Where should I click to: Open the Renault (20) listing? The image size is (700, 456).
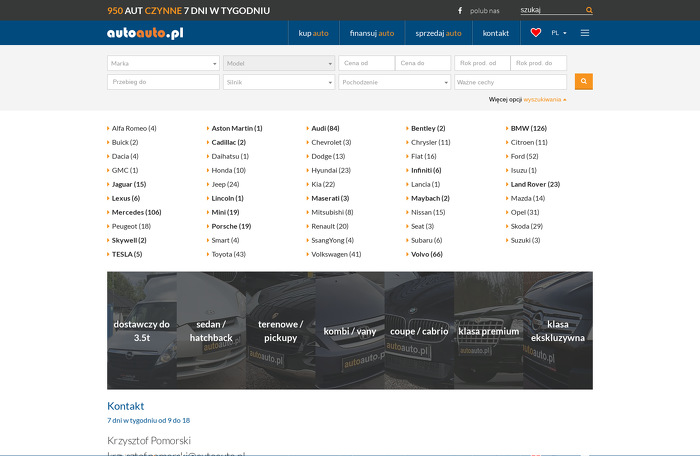click(329, 226)
